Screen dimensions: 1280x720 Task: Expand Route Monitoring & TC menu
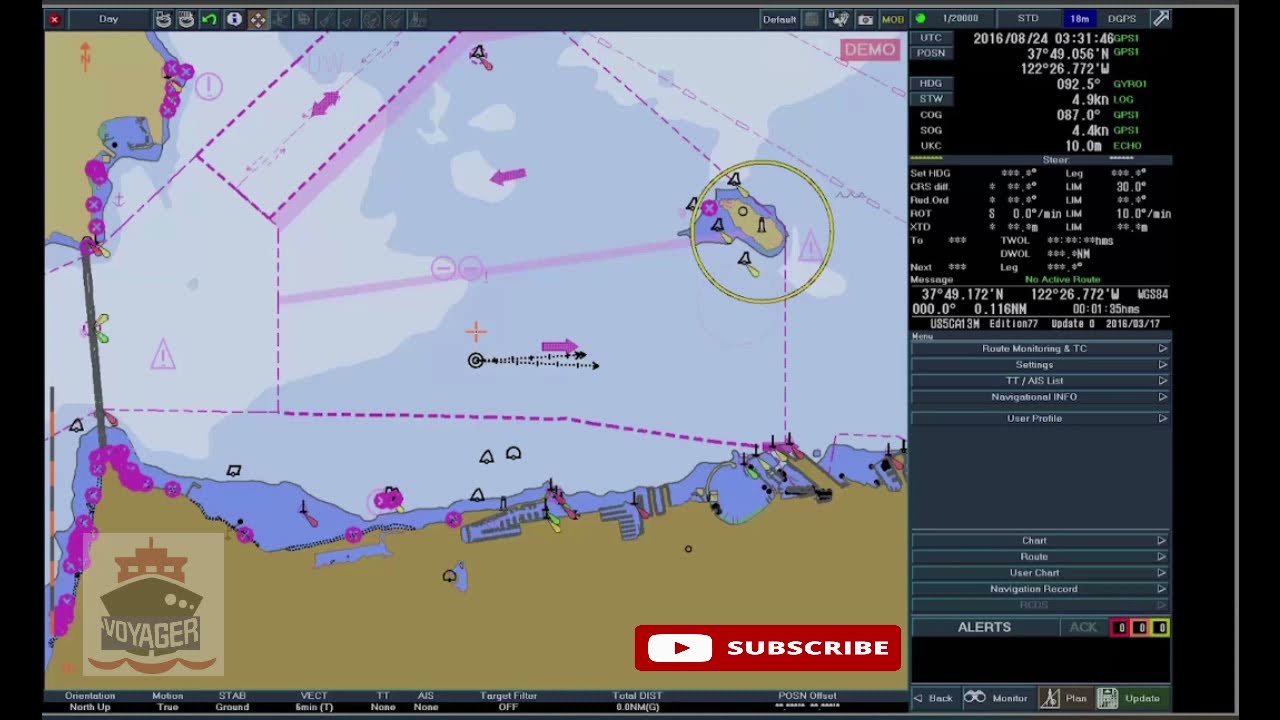tap(1040, 348)
